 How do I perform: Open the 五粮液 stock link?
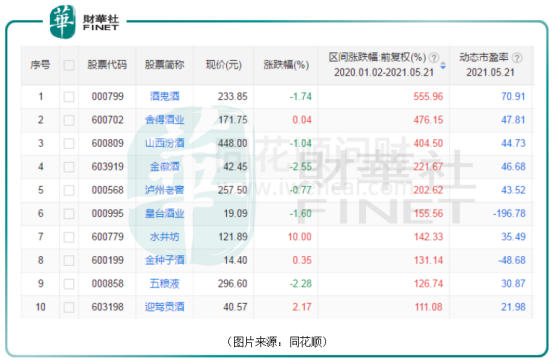pyautogui.click(x=164, y=283)
